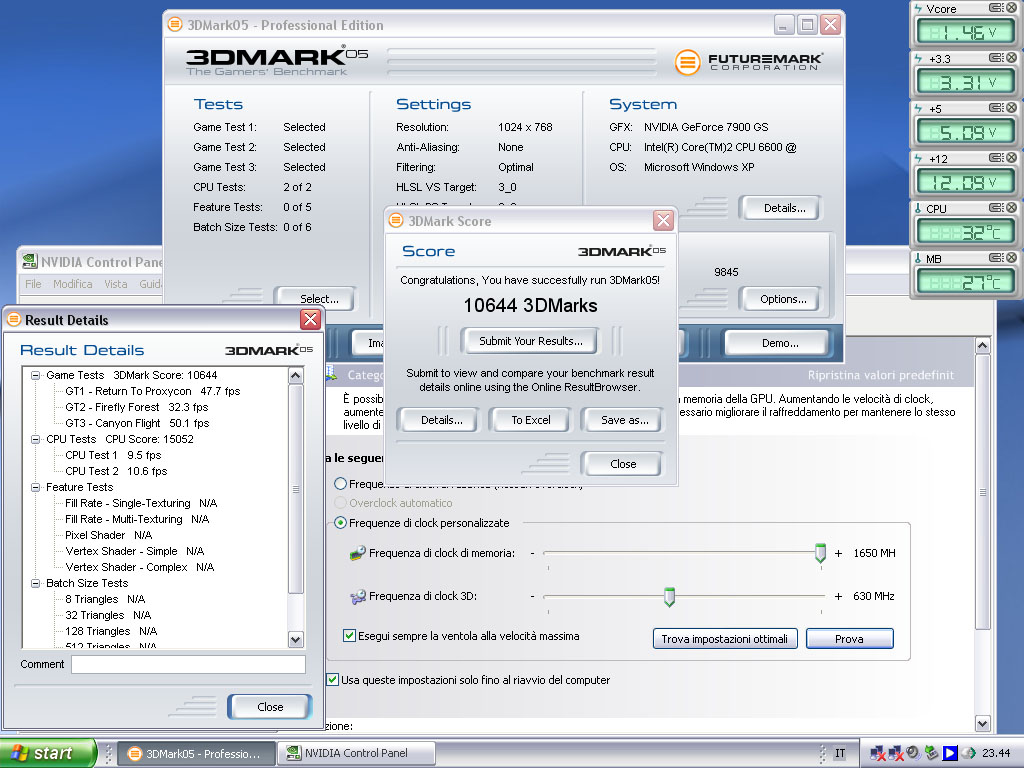Click NVIDIA panel scroll-up arrow
This screenshot has width=1024, height=768.
982,345
